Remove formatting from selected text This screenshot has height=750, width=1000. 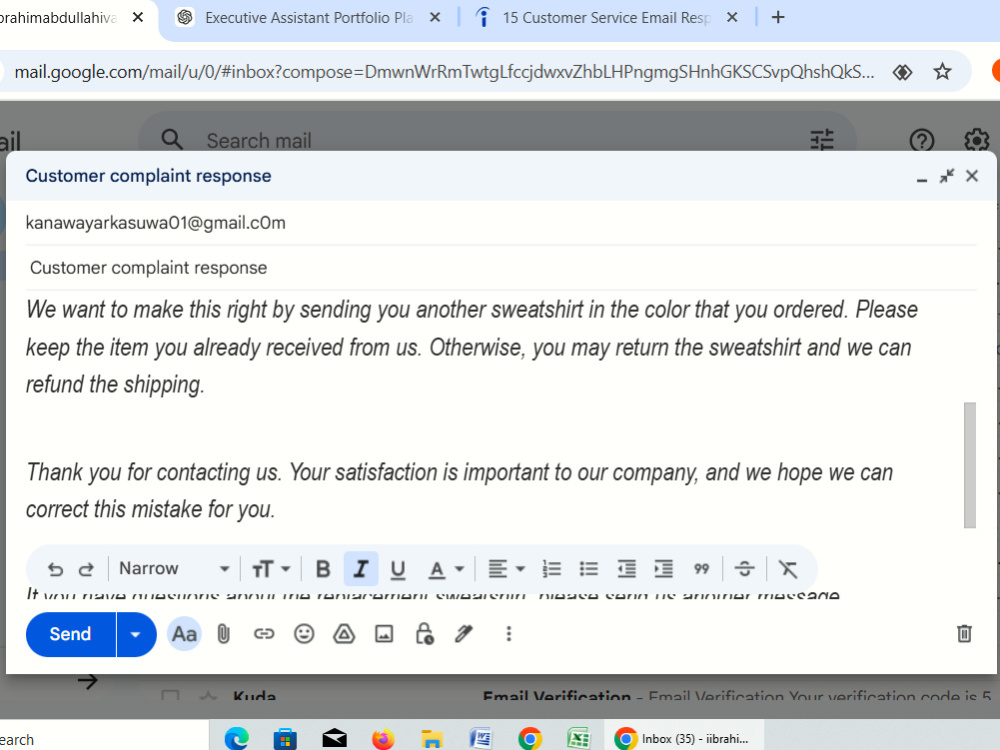[x=788, y=569]
